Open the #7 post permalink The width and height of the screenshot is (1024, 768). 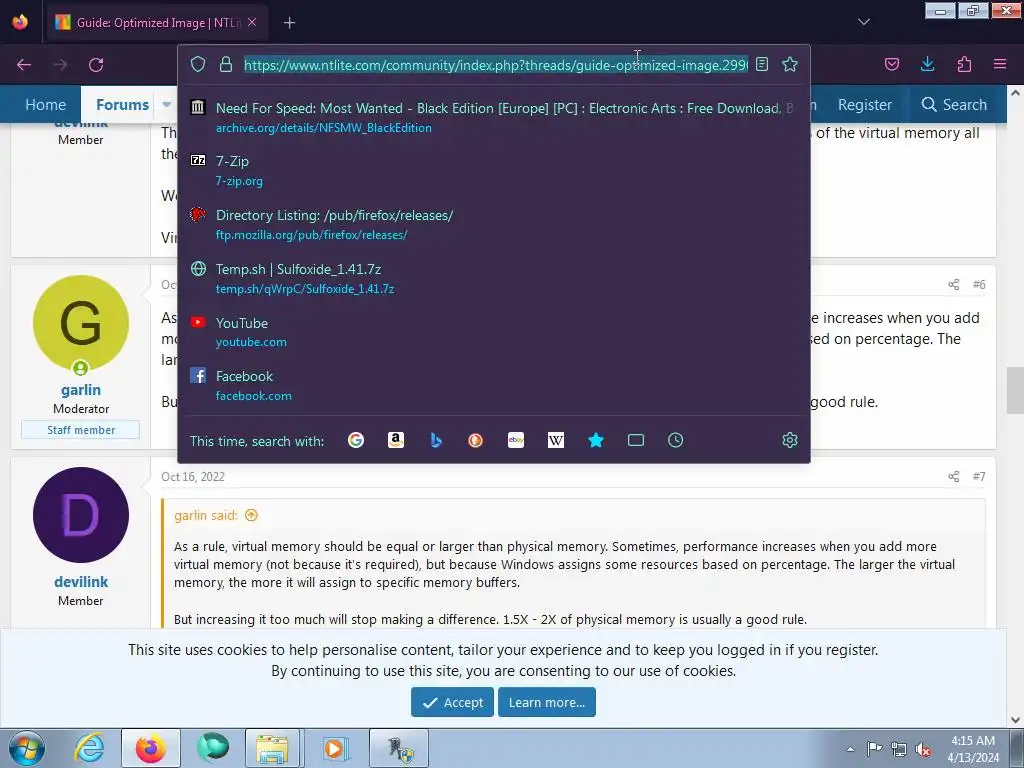(978, 477)
